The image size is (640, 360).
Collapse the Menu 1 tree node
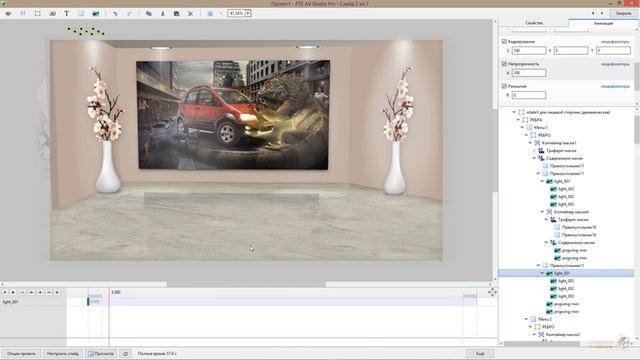(x=522, y=127)
